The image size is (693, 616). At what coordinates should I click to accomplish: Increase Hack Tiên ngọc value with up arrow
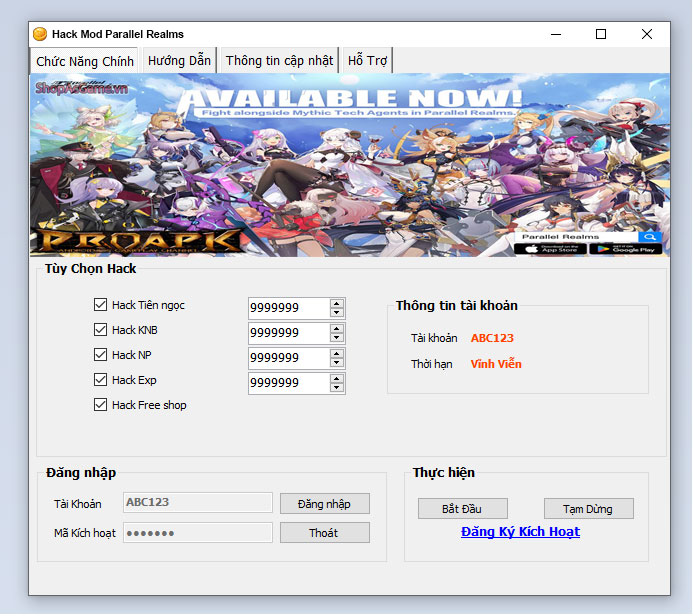(337, 304)
